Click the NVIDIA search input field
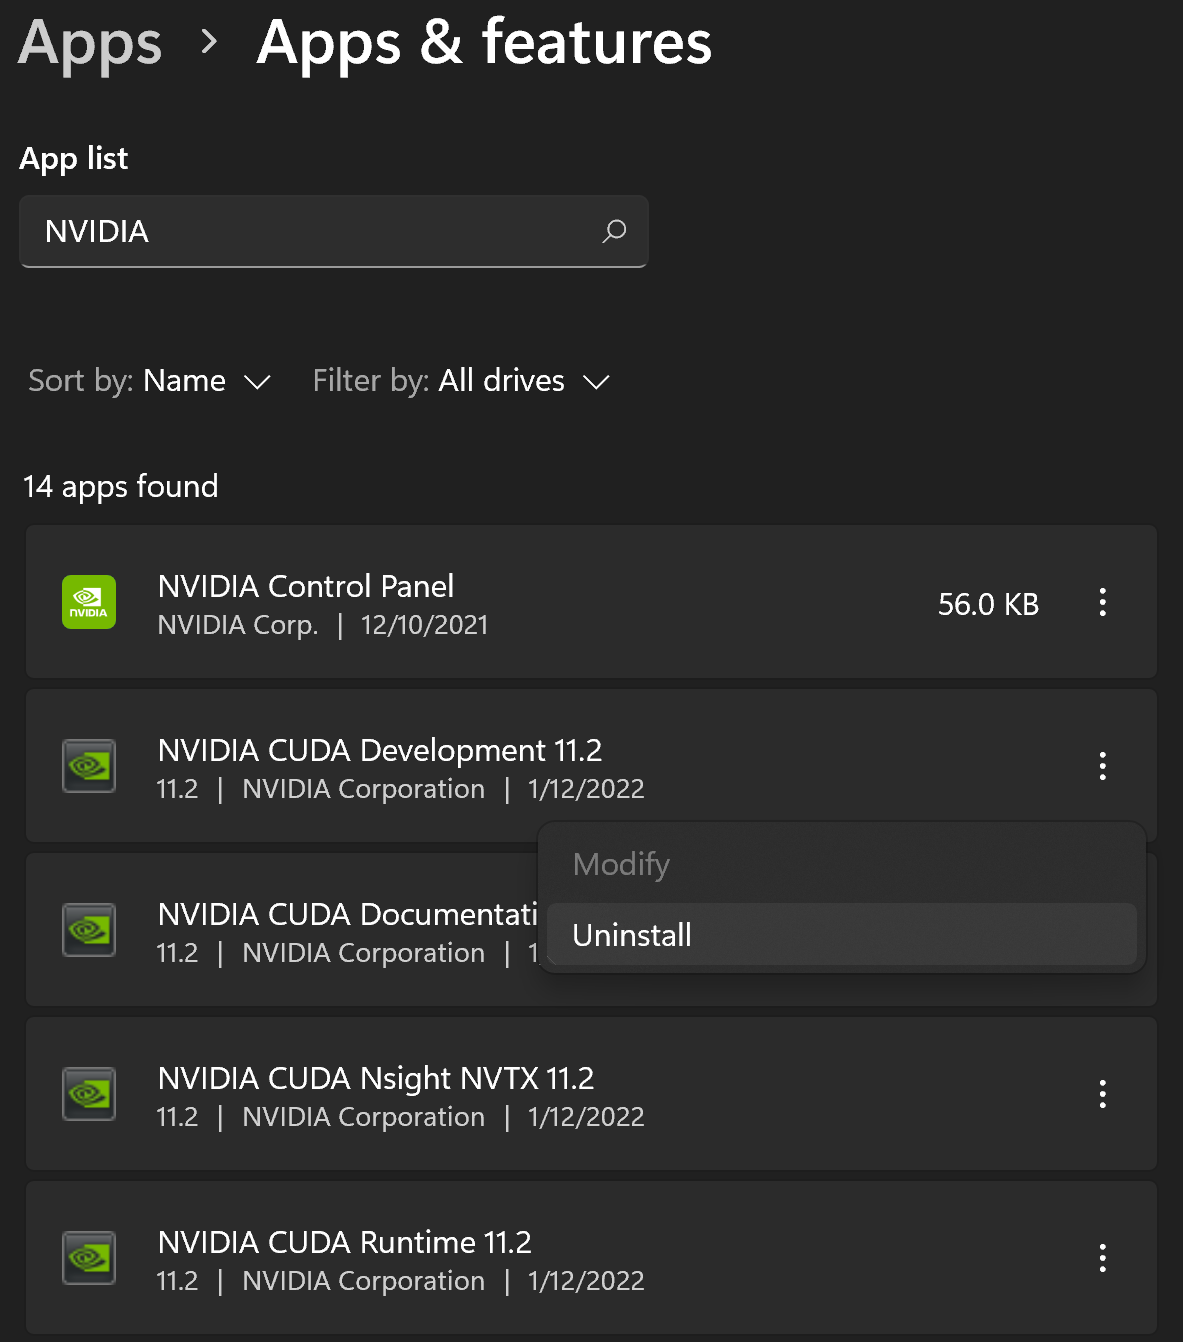 click(x=334, y=231)
